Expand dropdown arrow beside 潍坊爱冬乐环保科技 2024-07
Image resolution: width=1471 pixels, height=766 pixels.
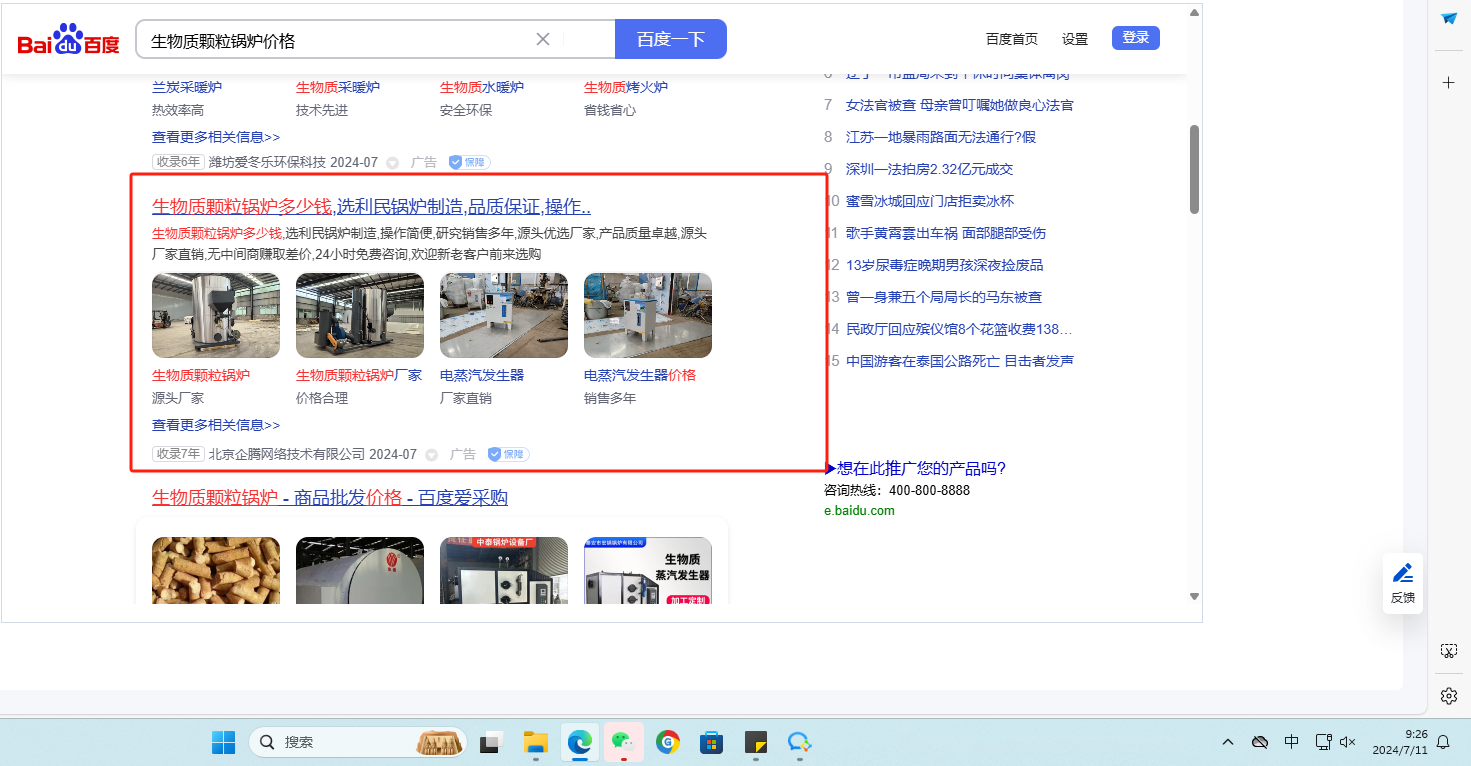[x=393, y=163]
